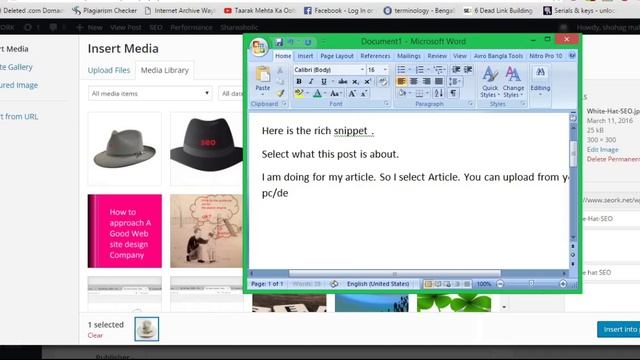Select Center alignment

coord(413,82)
